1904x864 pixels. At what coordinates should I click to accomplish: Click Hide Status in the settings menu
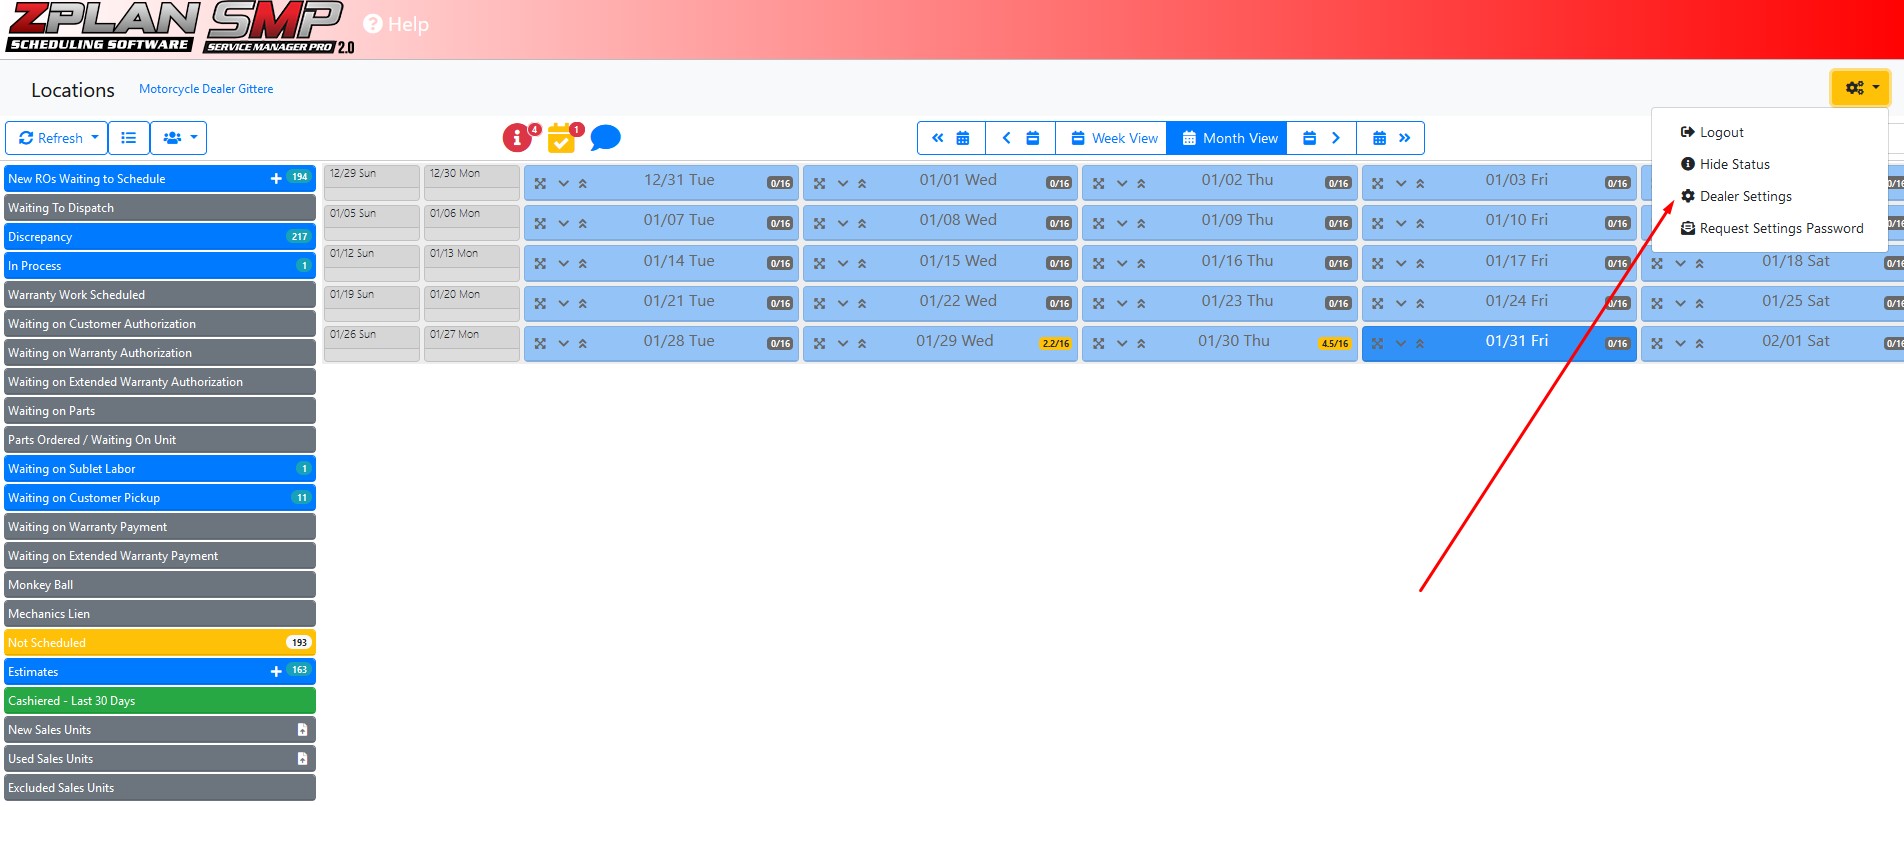pyautogui.click(x=1734, y=164)
